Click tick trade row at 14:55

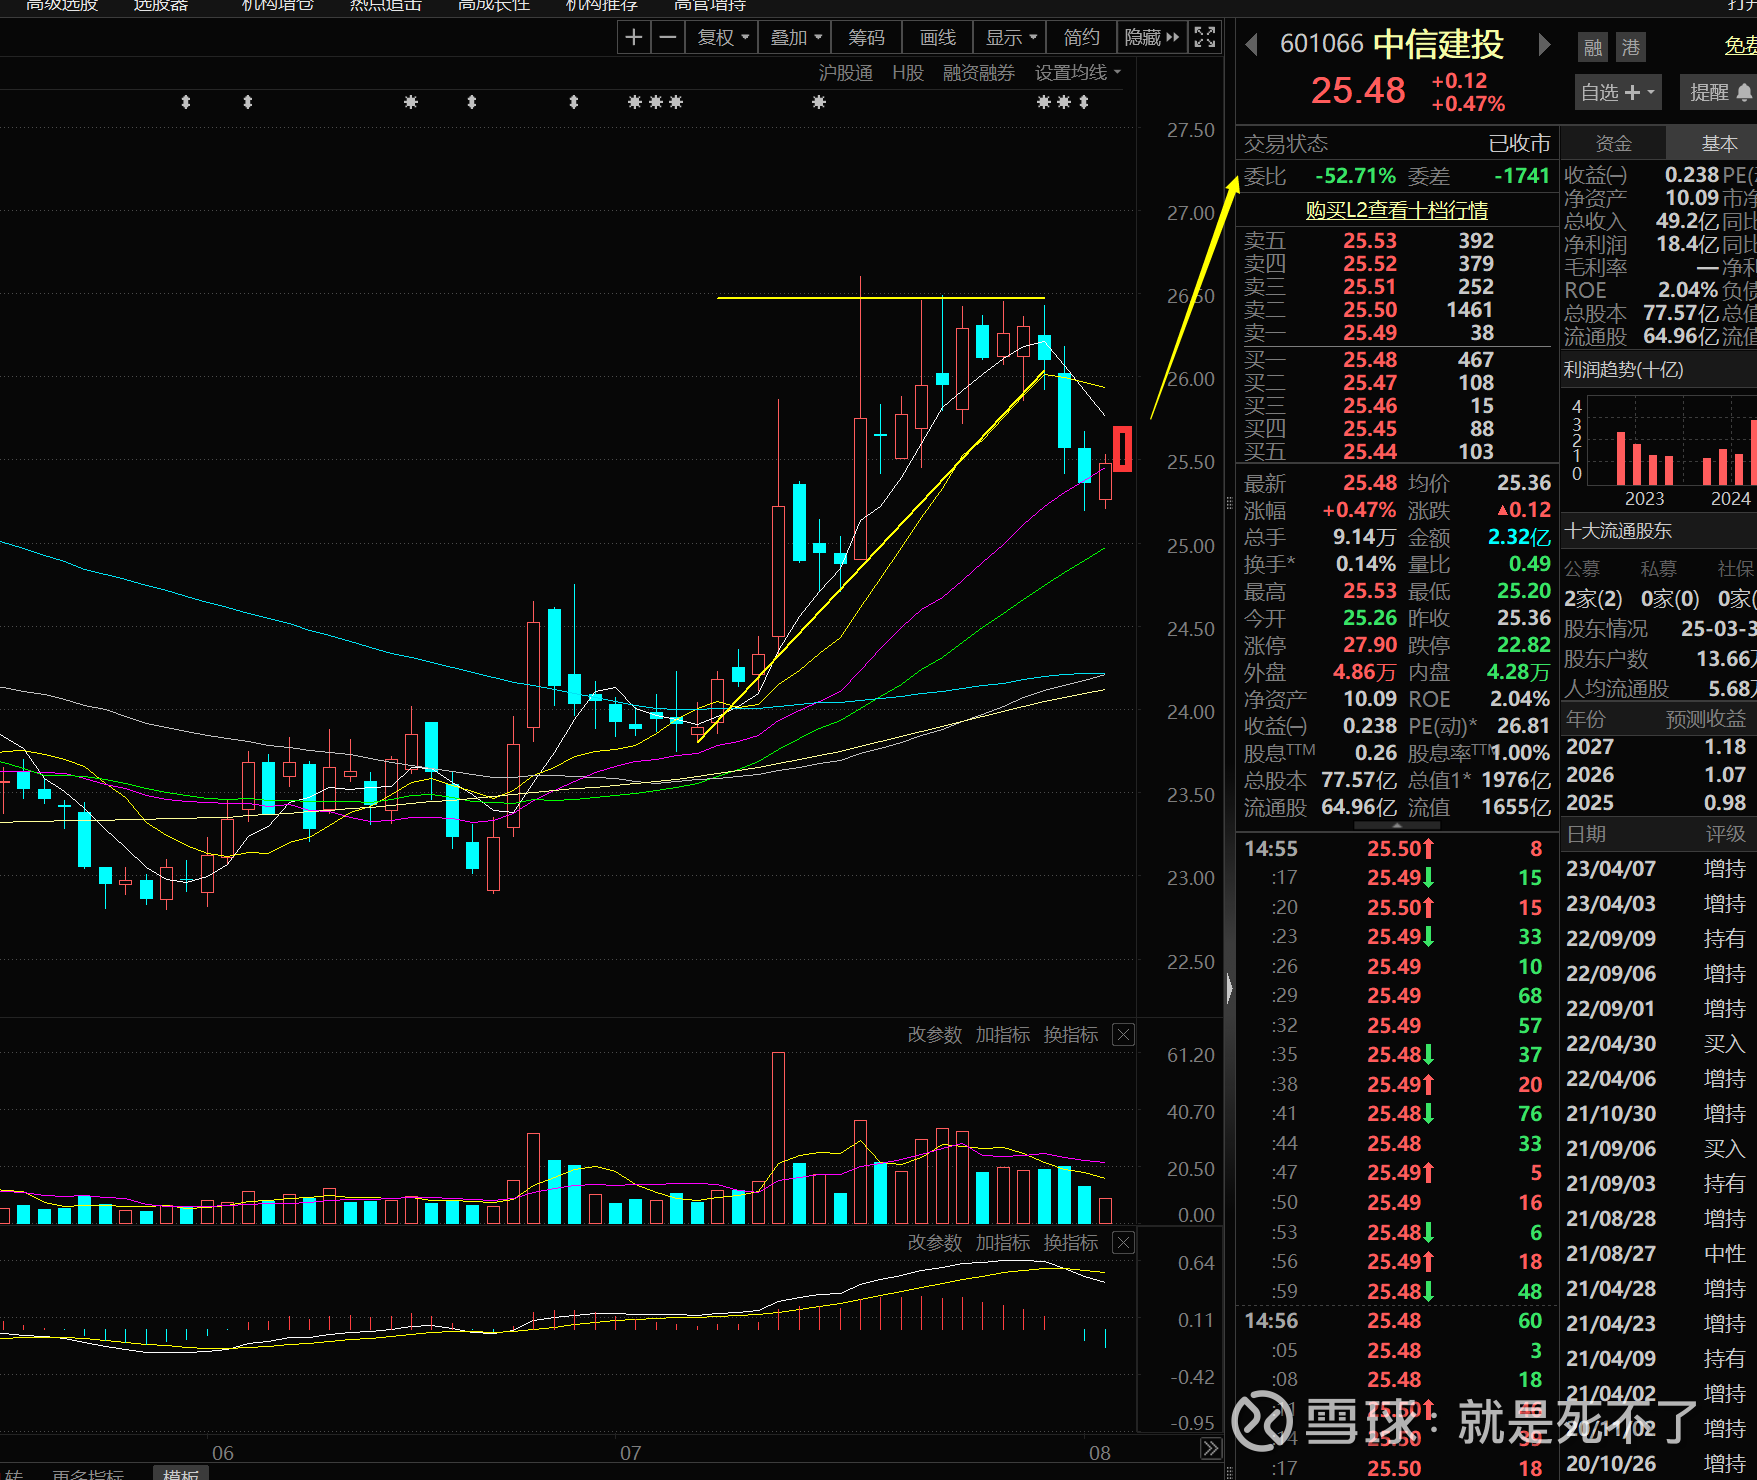click(x=1396, y=849)
